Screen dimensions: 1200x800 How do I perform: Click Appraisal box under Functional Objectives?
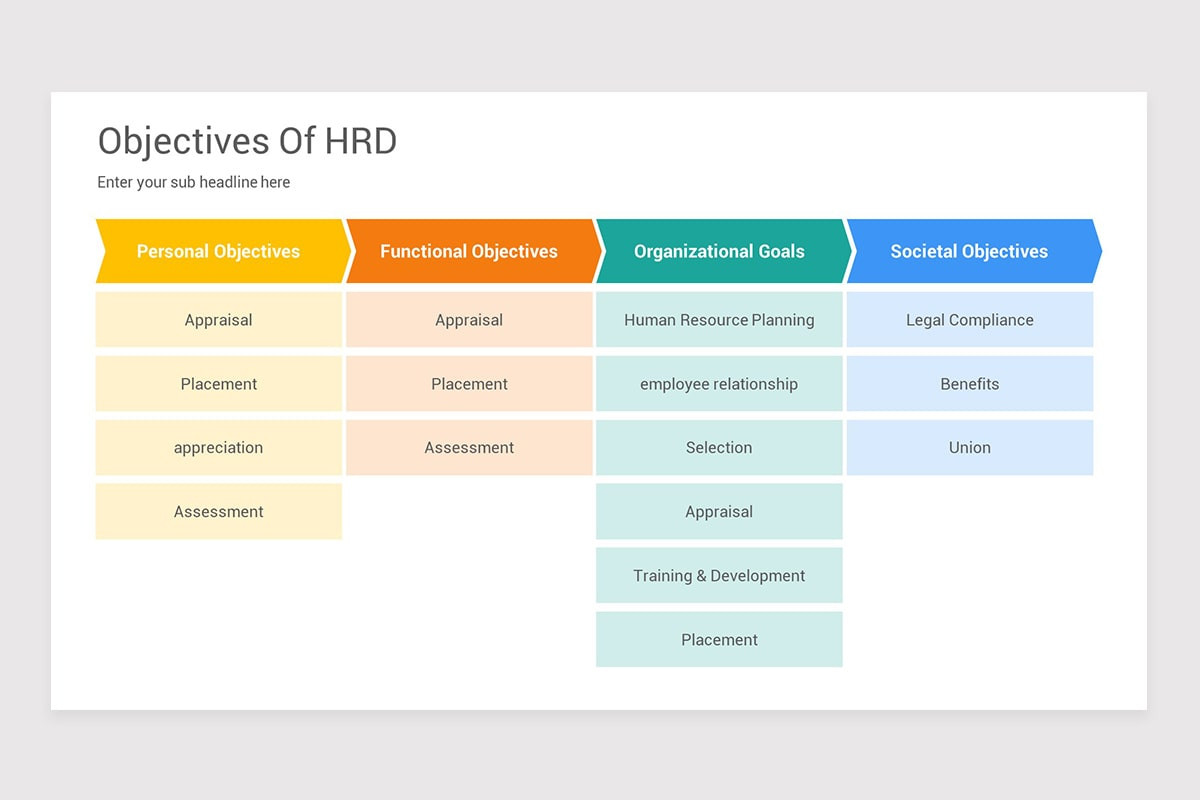pyautogui.click(x=469, y=320)
